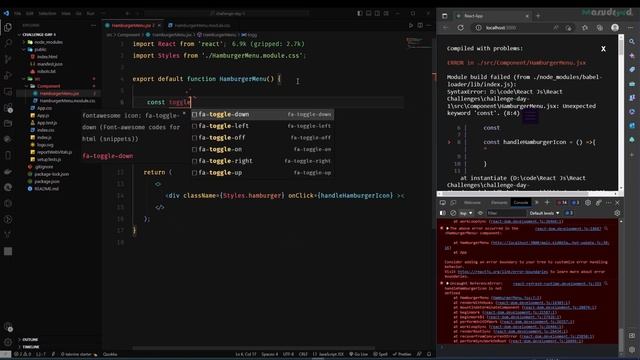The width and height of the screenshot is (640, 360).
Task: Click Prettier in the status bar
Action: pyautogui.click(x=402, y=354)
